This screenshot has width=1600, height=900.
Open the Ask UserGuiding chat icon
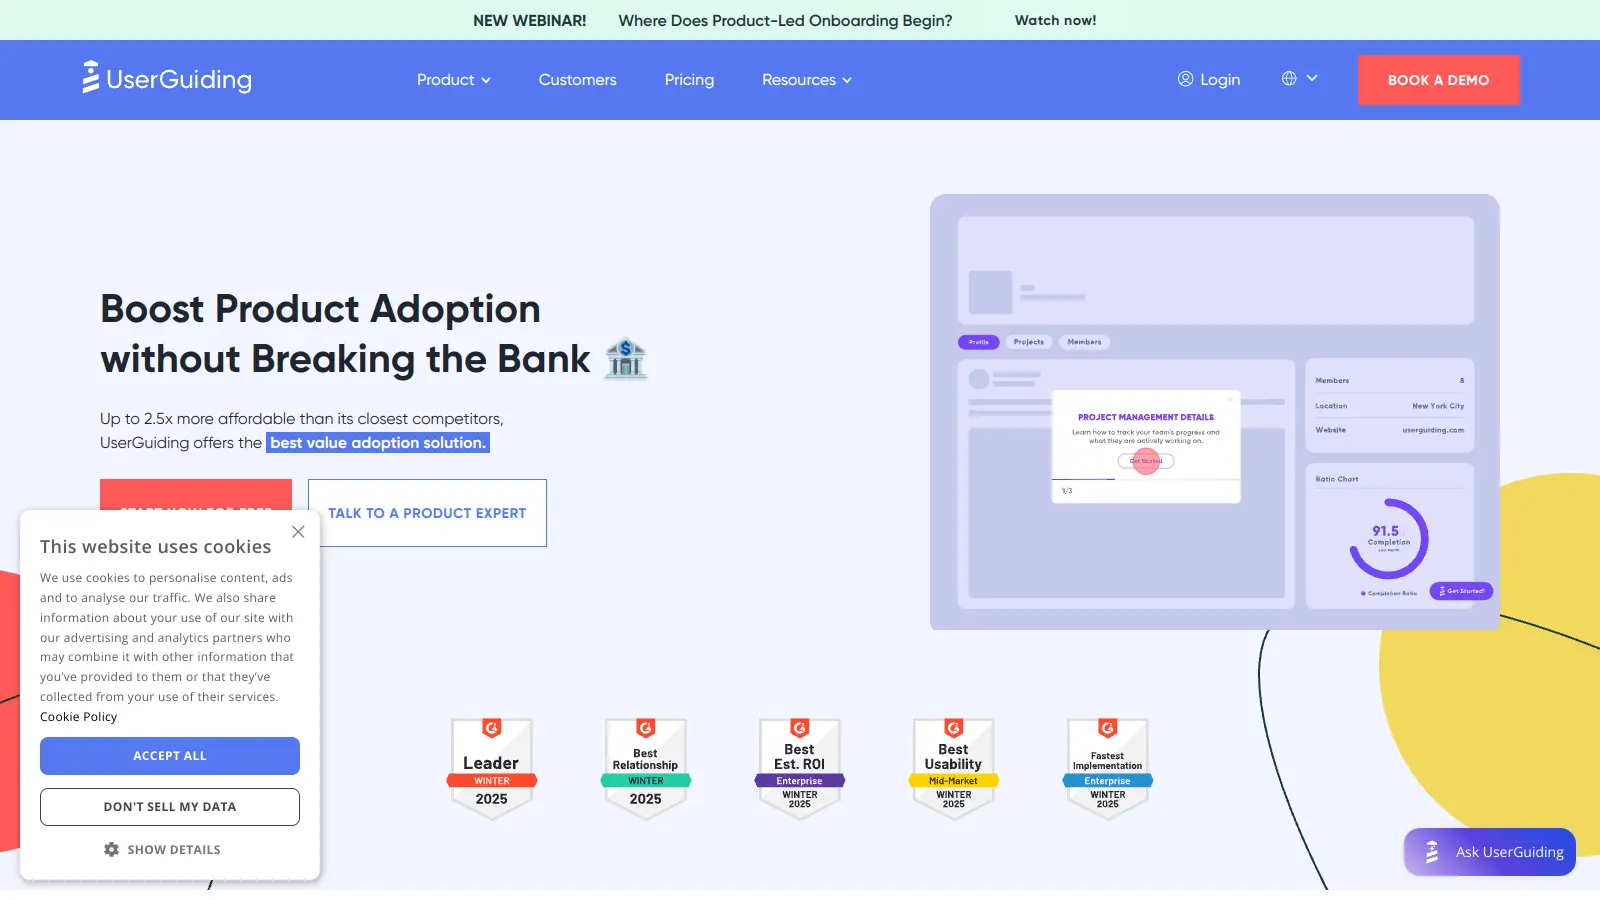(1432, 852)
